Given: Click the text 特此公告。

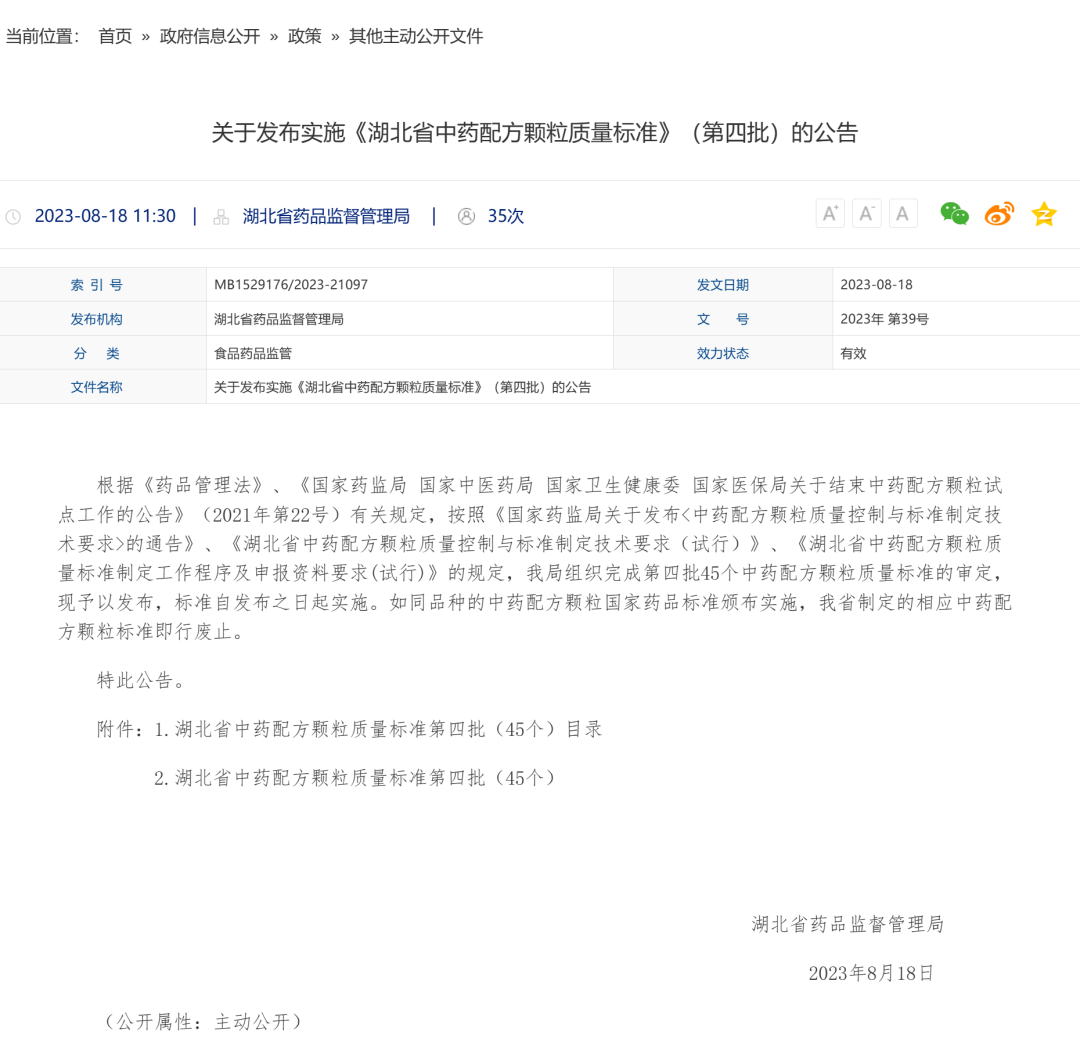Looking at the screenshot, I should click(x=141, y=680).
